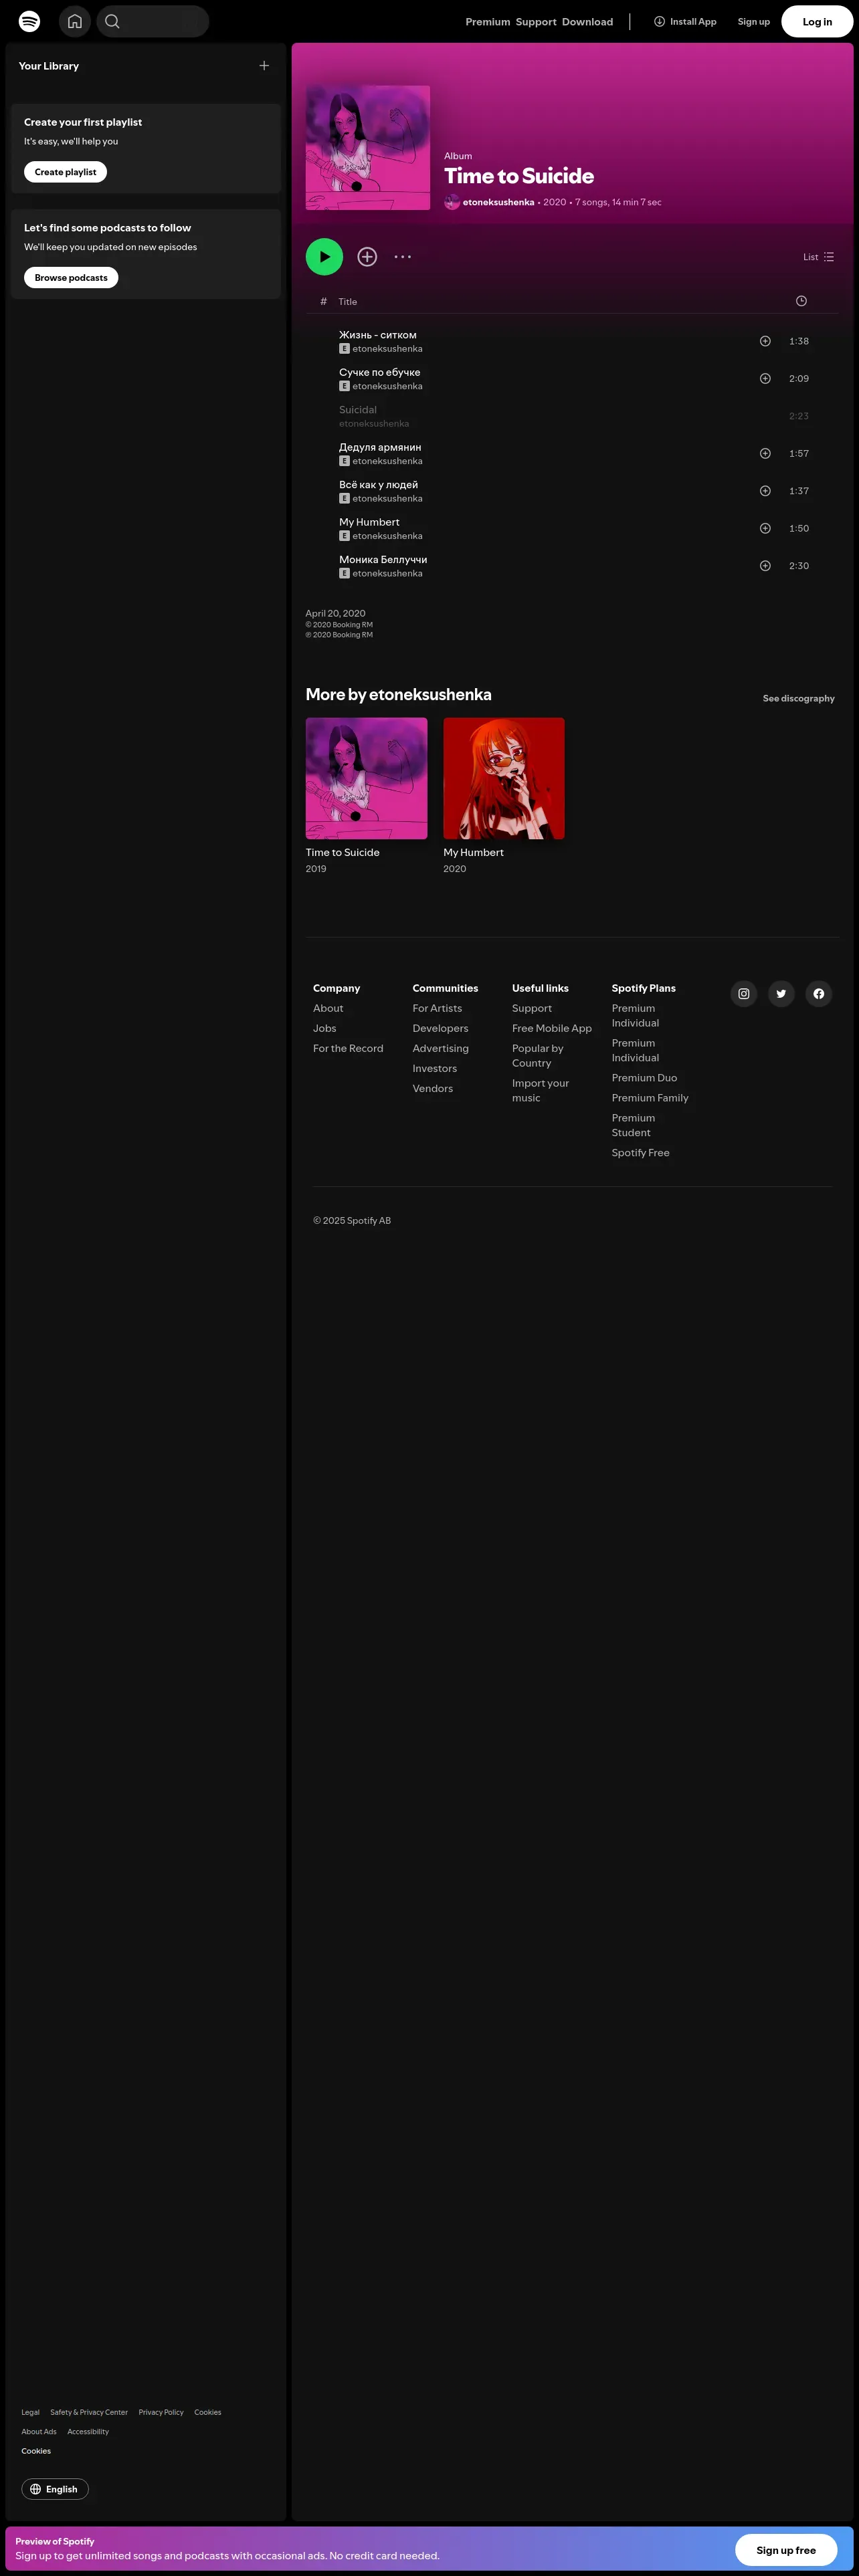Open About link in Company footer
This screenshot has width=859, height=2576.
pyautogui.click(x=328, y=1008)
